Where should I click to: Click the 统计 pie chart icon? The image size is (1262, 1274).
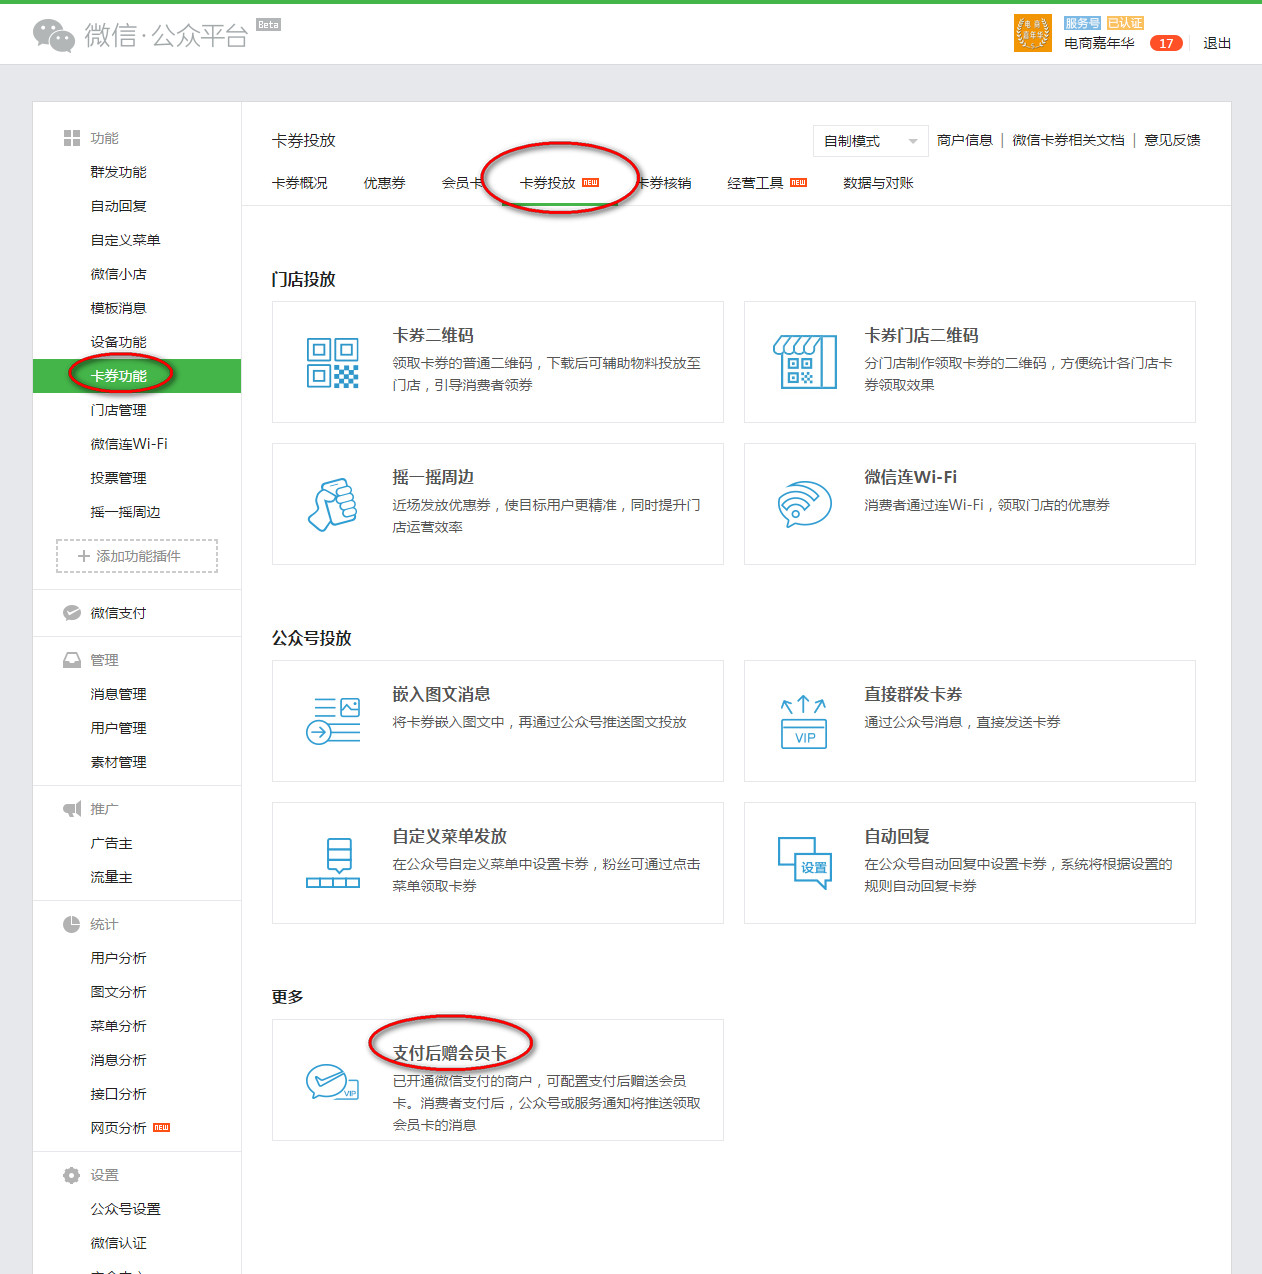point(72,924)
